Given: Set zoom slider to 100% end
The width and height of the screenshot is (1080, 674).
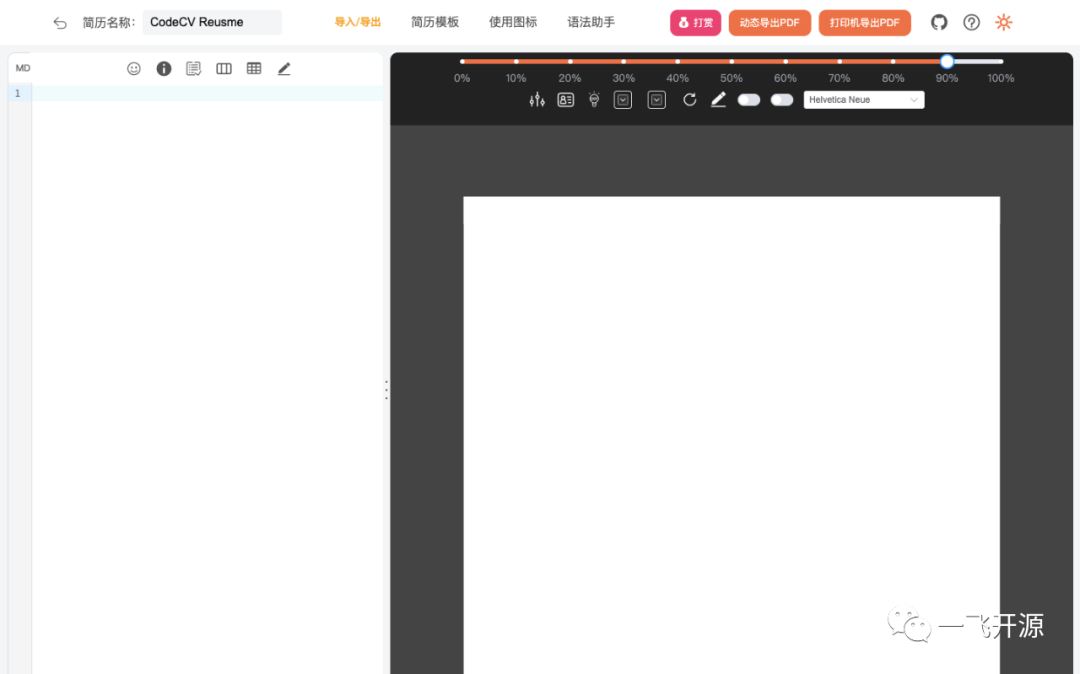Looking at the screenshot, I should coord(1000,61).
